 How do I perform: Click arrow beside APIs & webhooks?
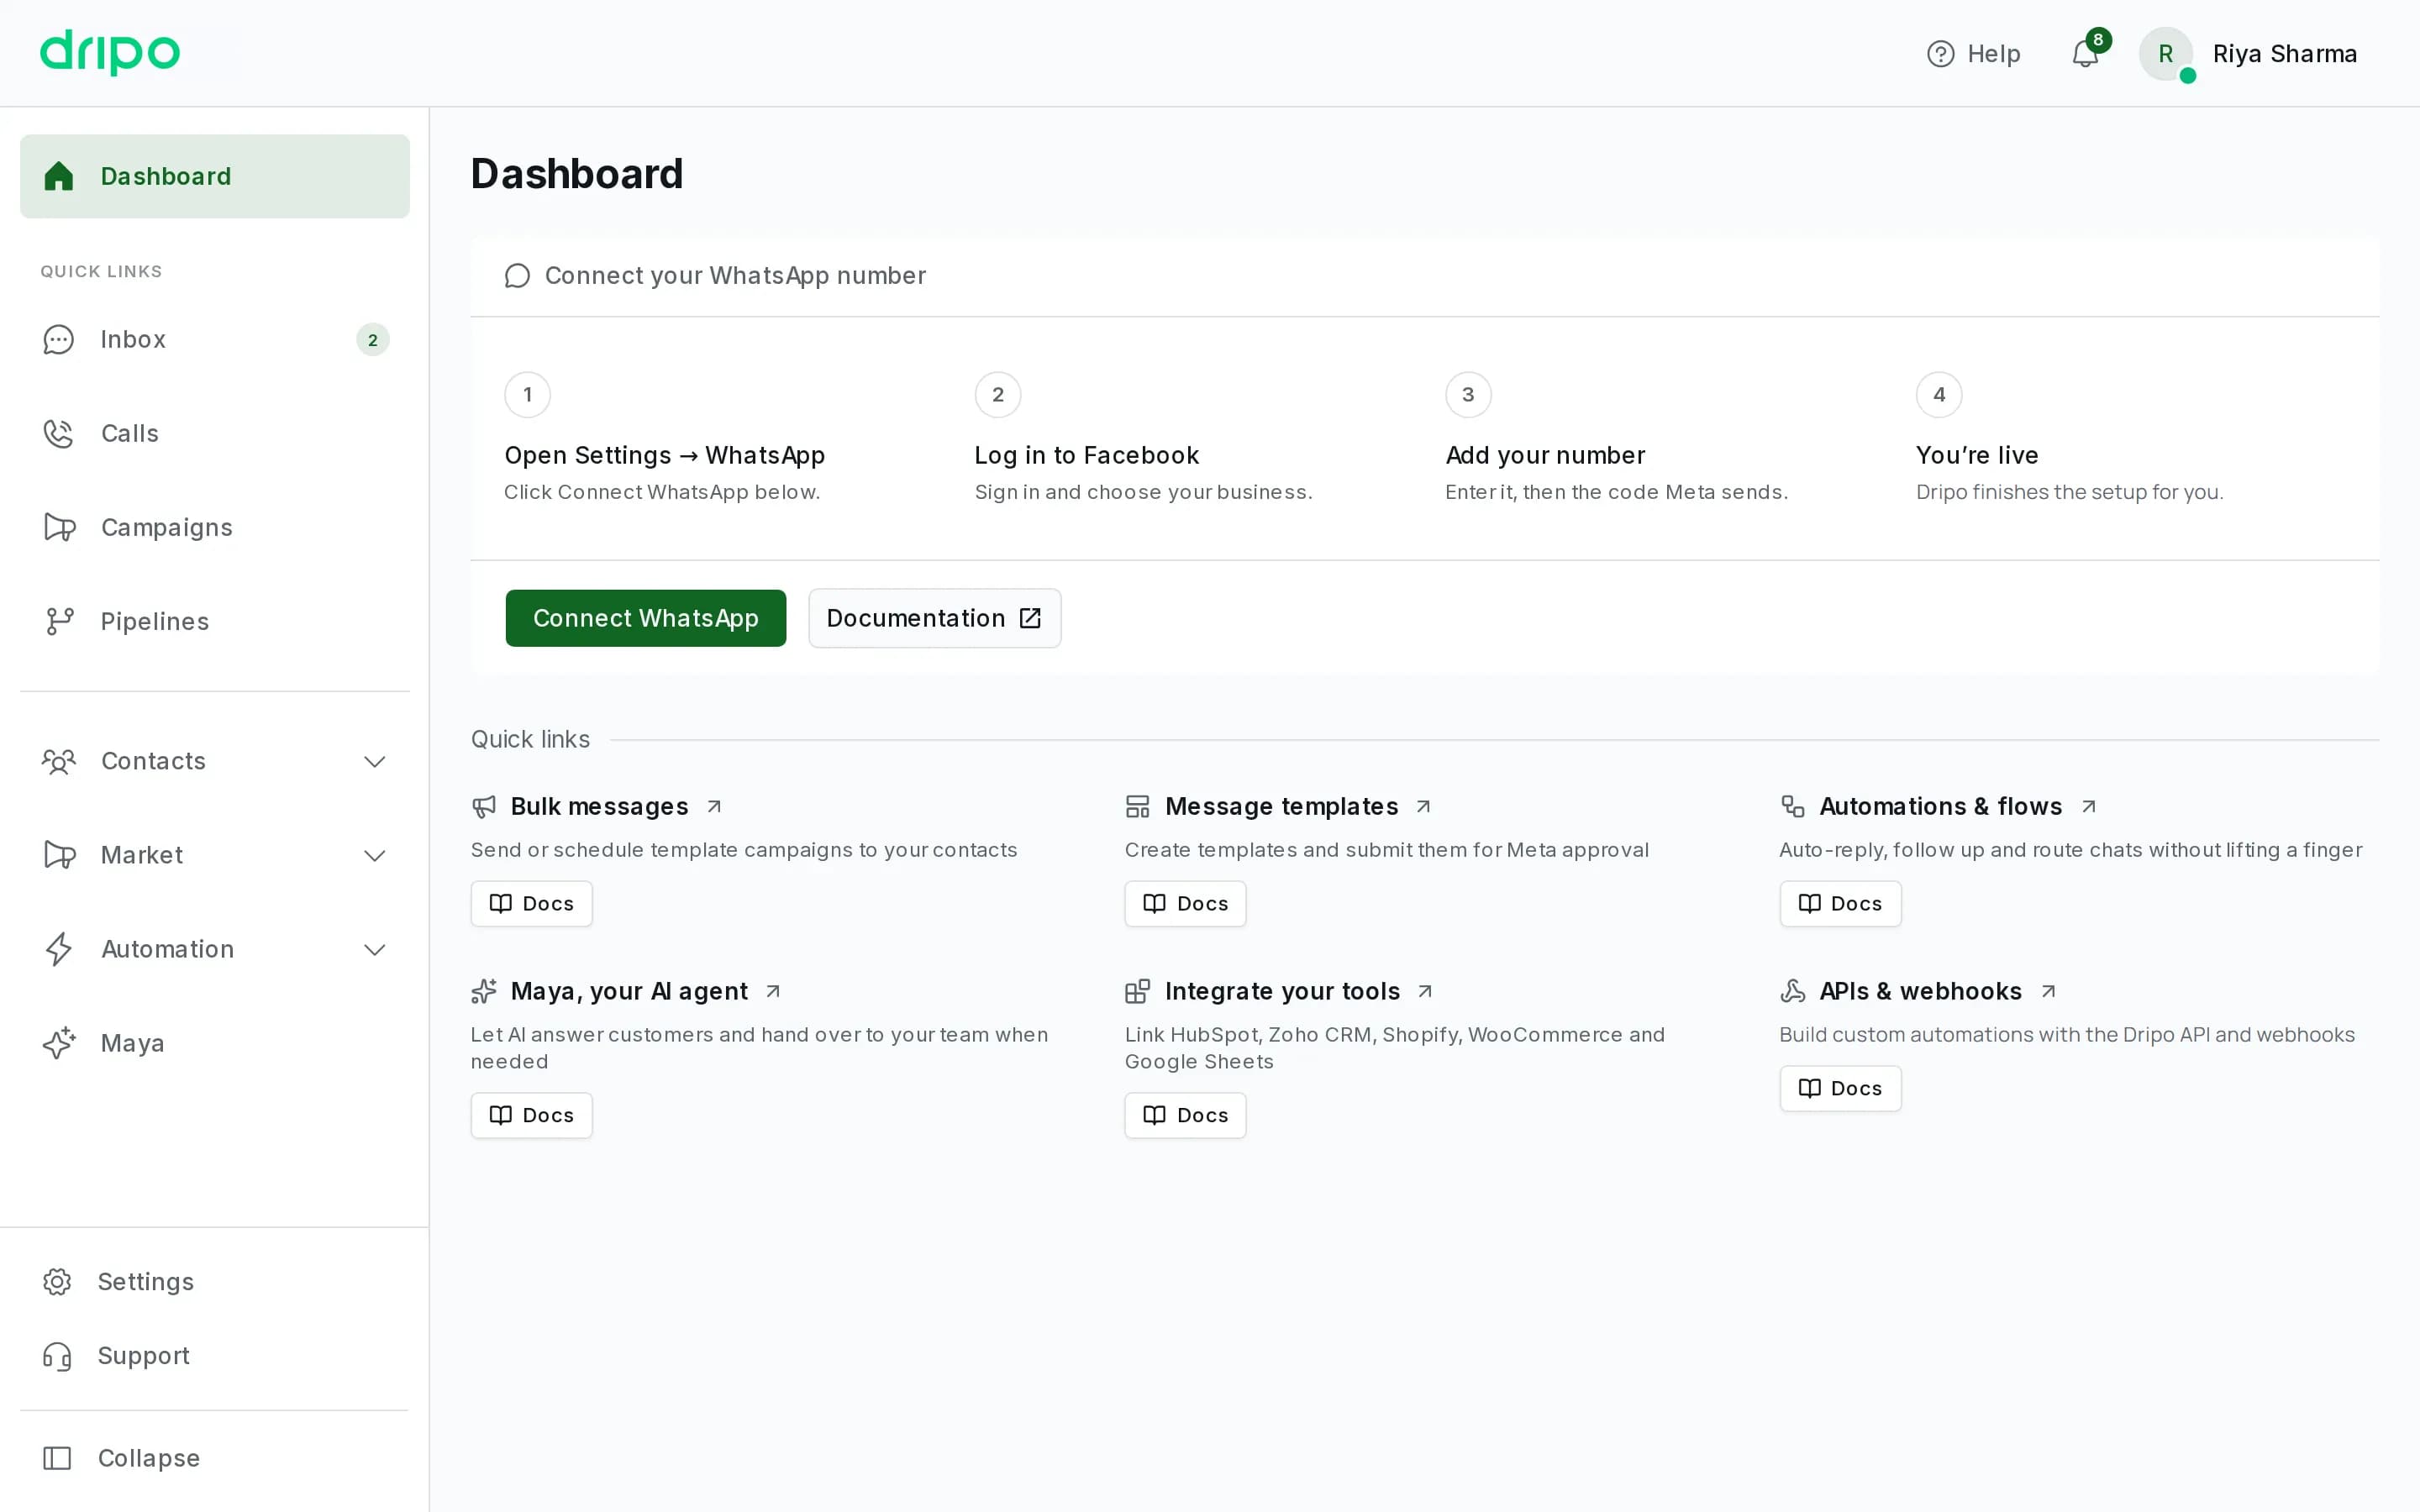click(2049, 991)
